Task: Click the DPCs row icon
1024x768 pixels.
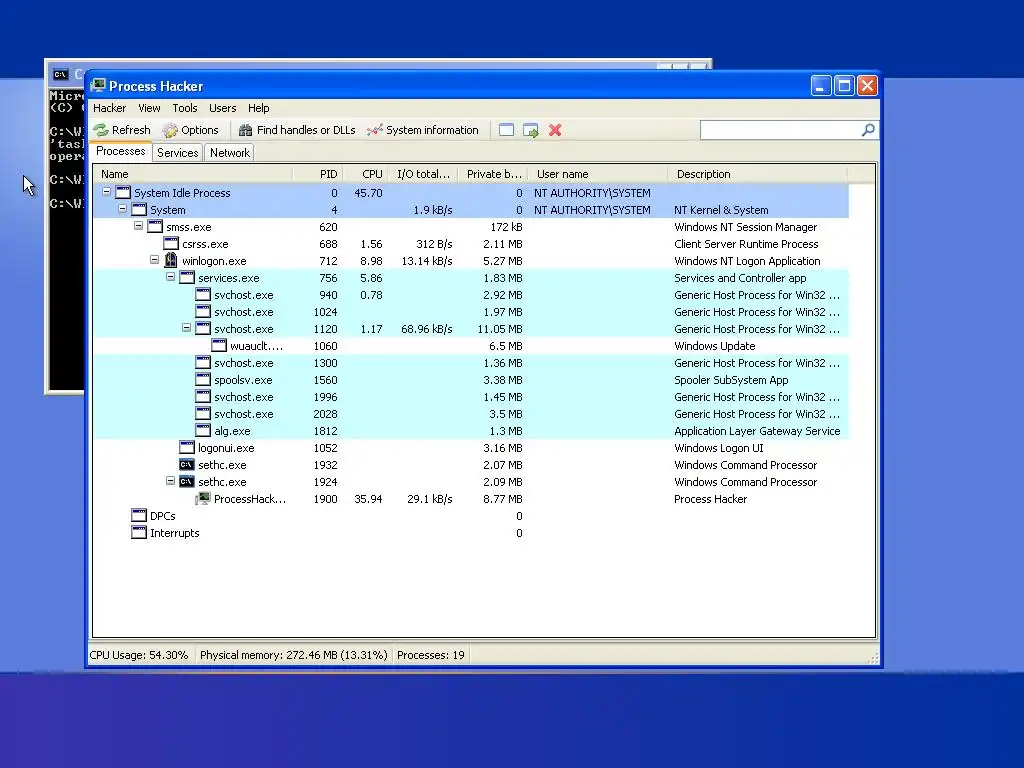Action: point(139,515)
